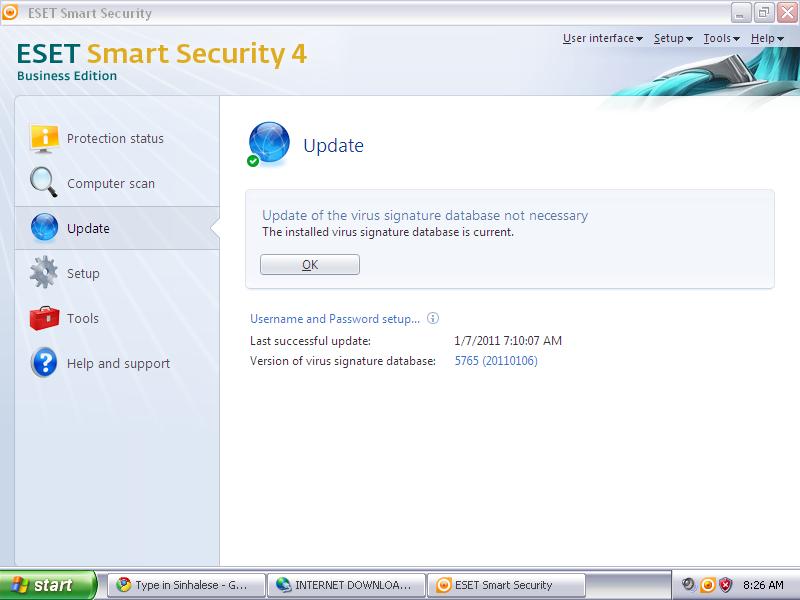Screen dimensions: 800x600
Task: Click the red Tools toolbox icon
Action: 44,318
